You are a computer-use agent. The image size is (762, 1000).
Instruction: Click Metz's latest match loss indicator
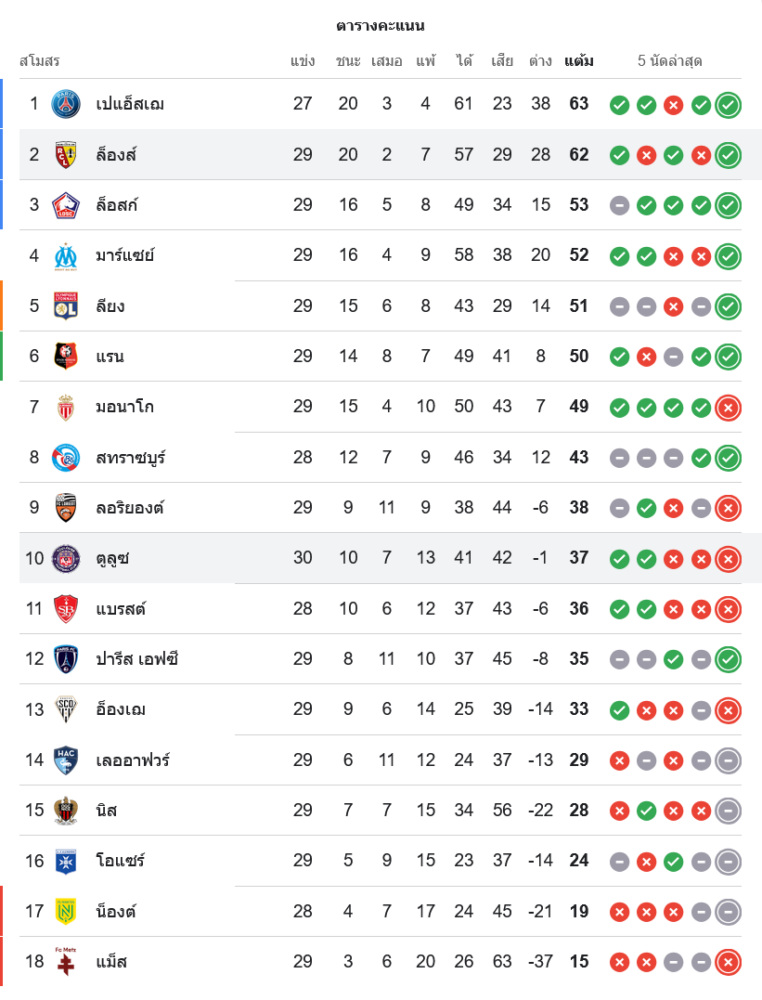[x=728, y=962]
